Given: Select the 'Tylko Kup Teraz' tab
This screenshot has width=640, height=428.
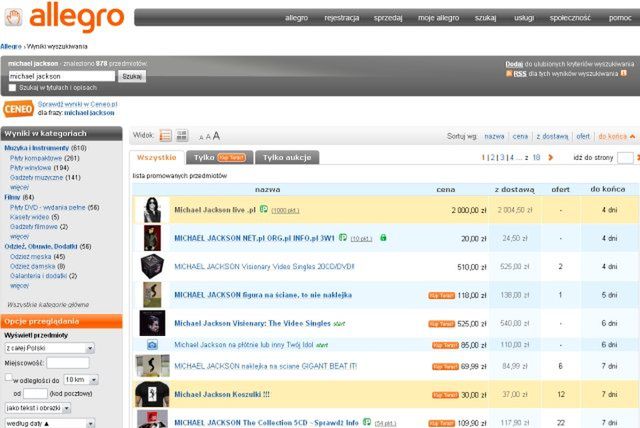Looking at the screenshot, I should [x=220, y=157].
